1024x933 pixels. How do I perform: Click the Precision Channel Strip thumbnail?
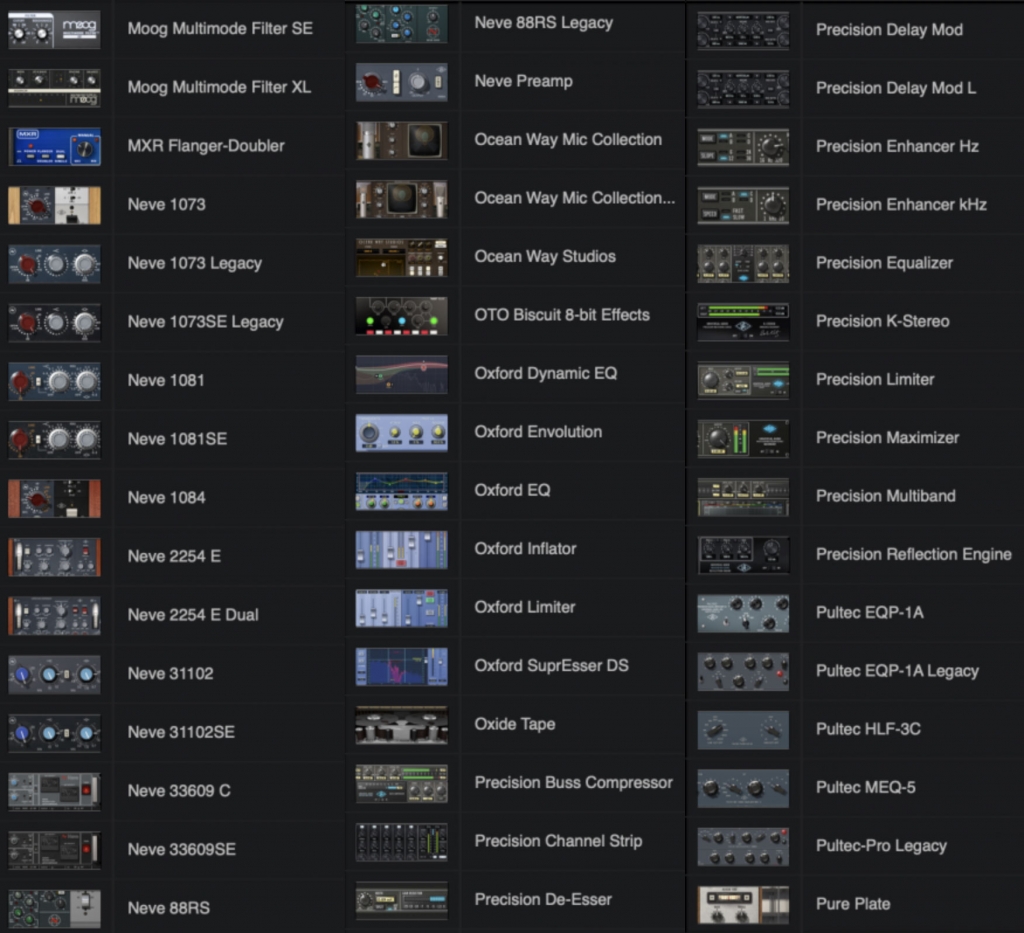click(x=400, y=842)
